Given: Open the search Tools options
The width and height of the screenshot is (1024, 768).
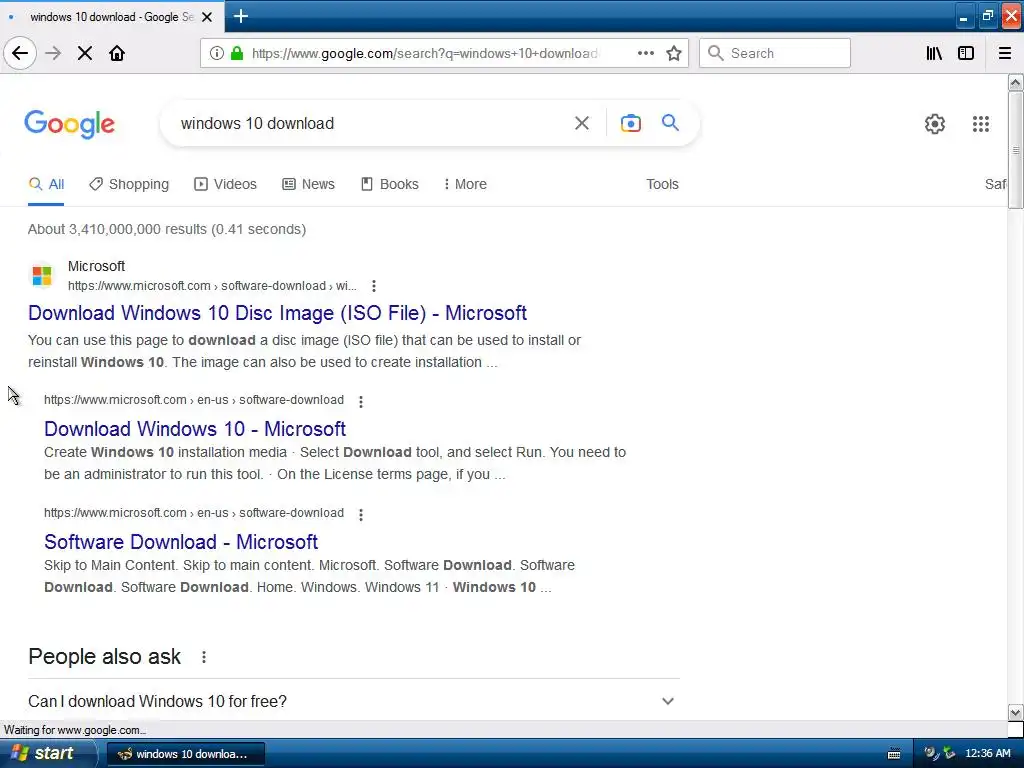Looking at the screenshot, I should tap(662, 184).
